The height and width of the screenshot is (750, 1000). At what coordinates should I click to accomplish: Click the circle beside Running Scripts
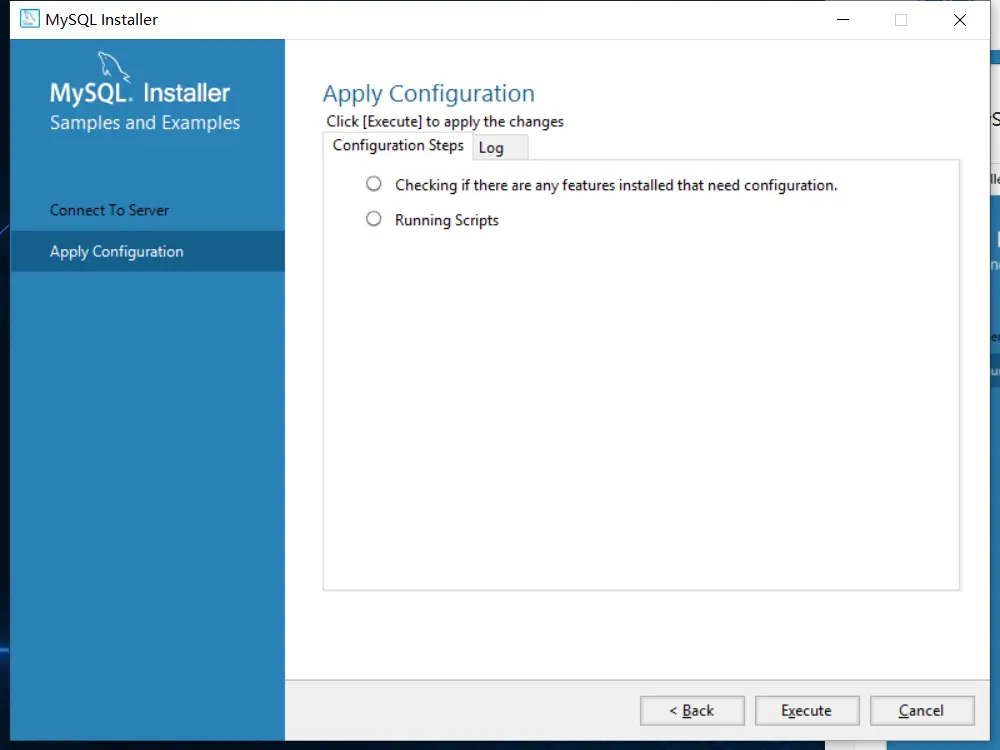coord(374,219)
